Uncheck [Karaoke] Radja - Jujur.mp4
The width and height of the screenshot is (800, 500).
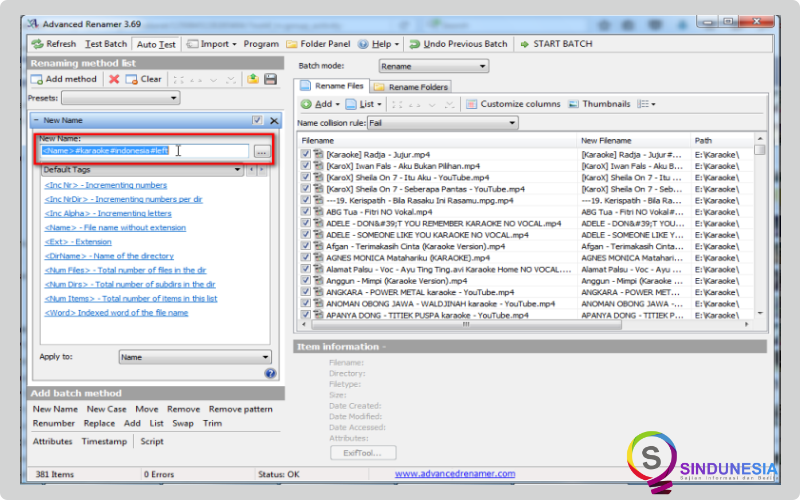point(305,154)
